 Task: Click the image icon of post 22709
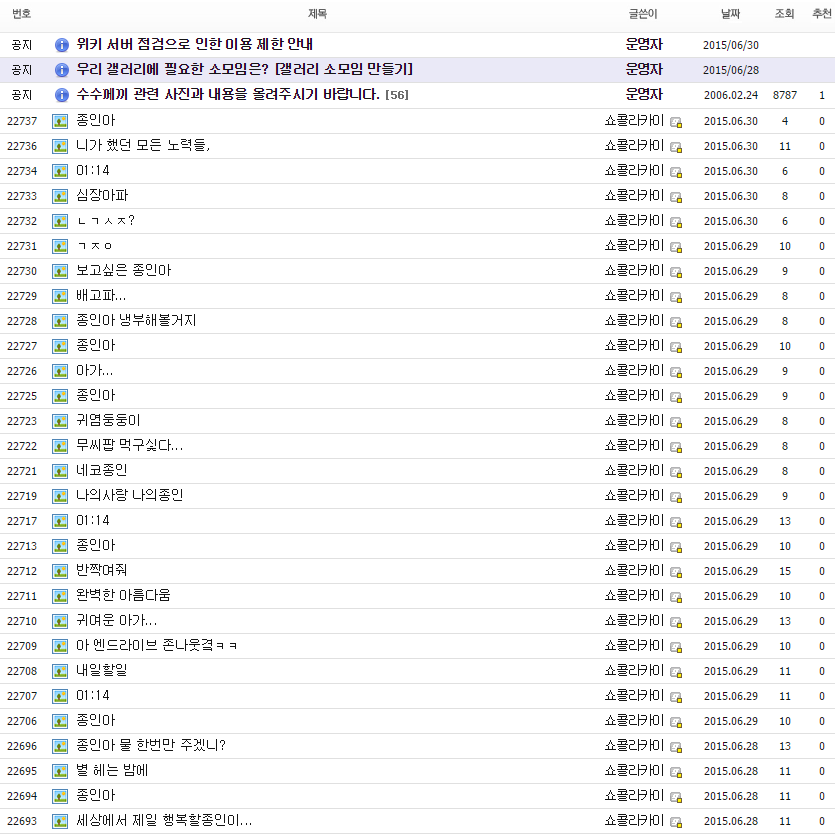point(60,646)
